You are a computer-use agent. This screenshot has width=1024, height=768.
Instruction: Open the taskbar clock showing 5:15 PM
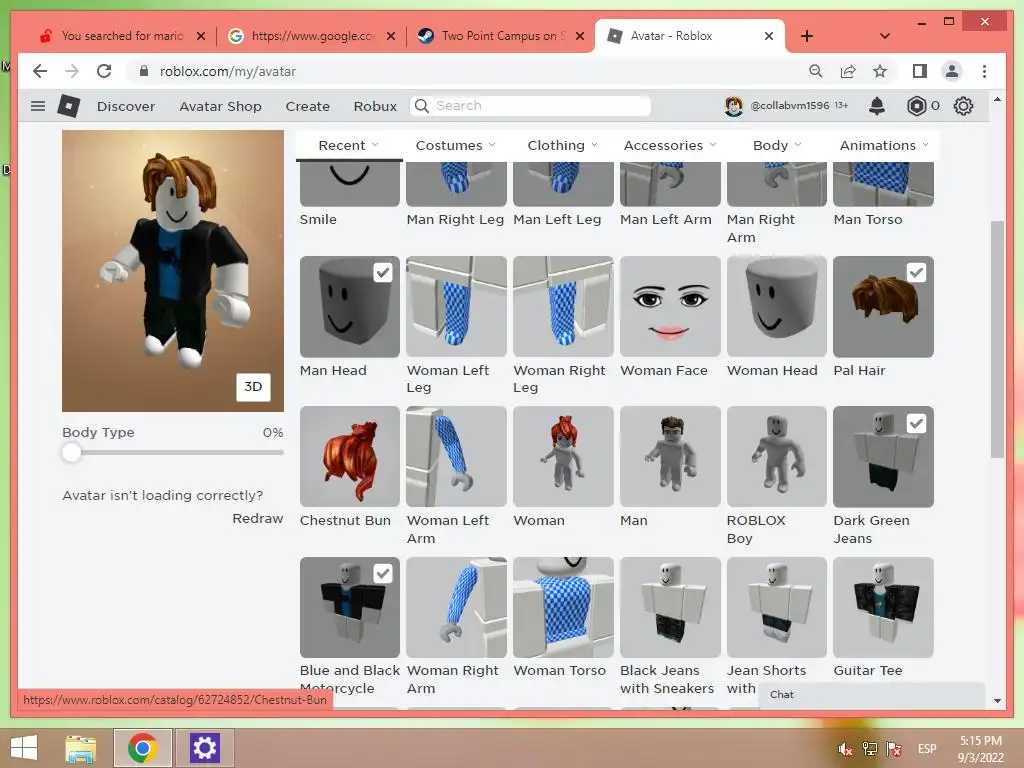[x=980, y=749]
